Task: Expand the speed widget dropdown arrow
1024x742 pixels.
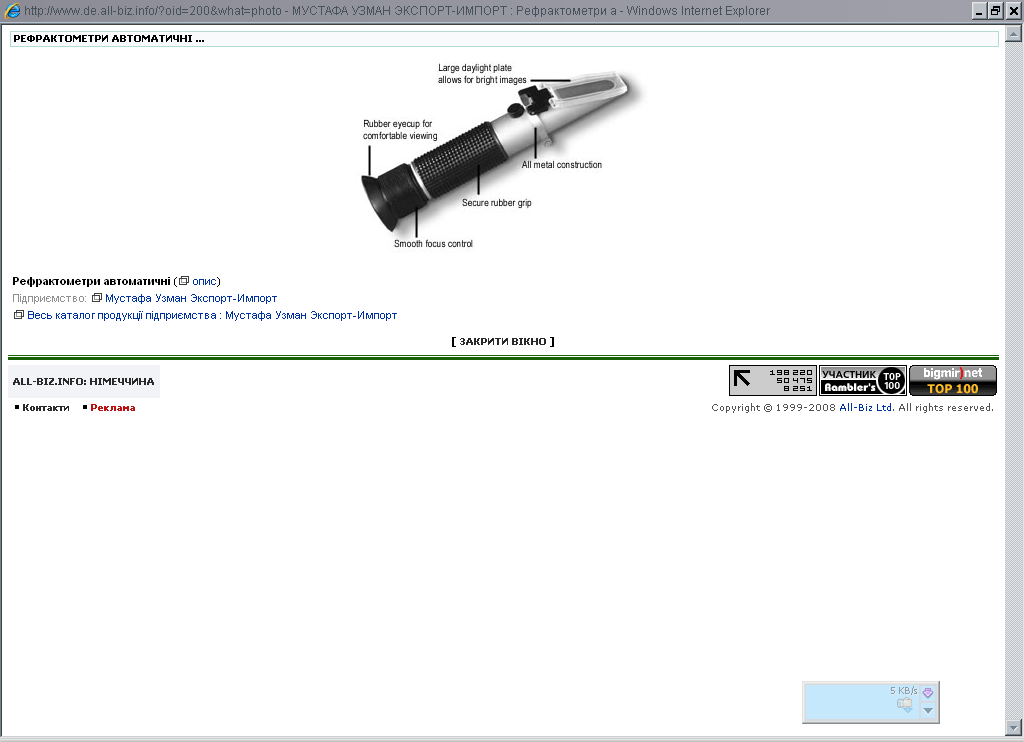Action: point(928,711)
